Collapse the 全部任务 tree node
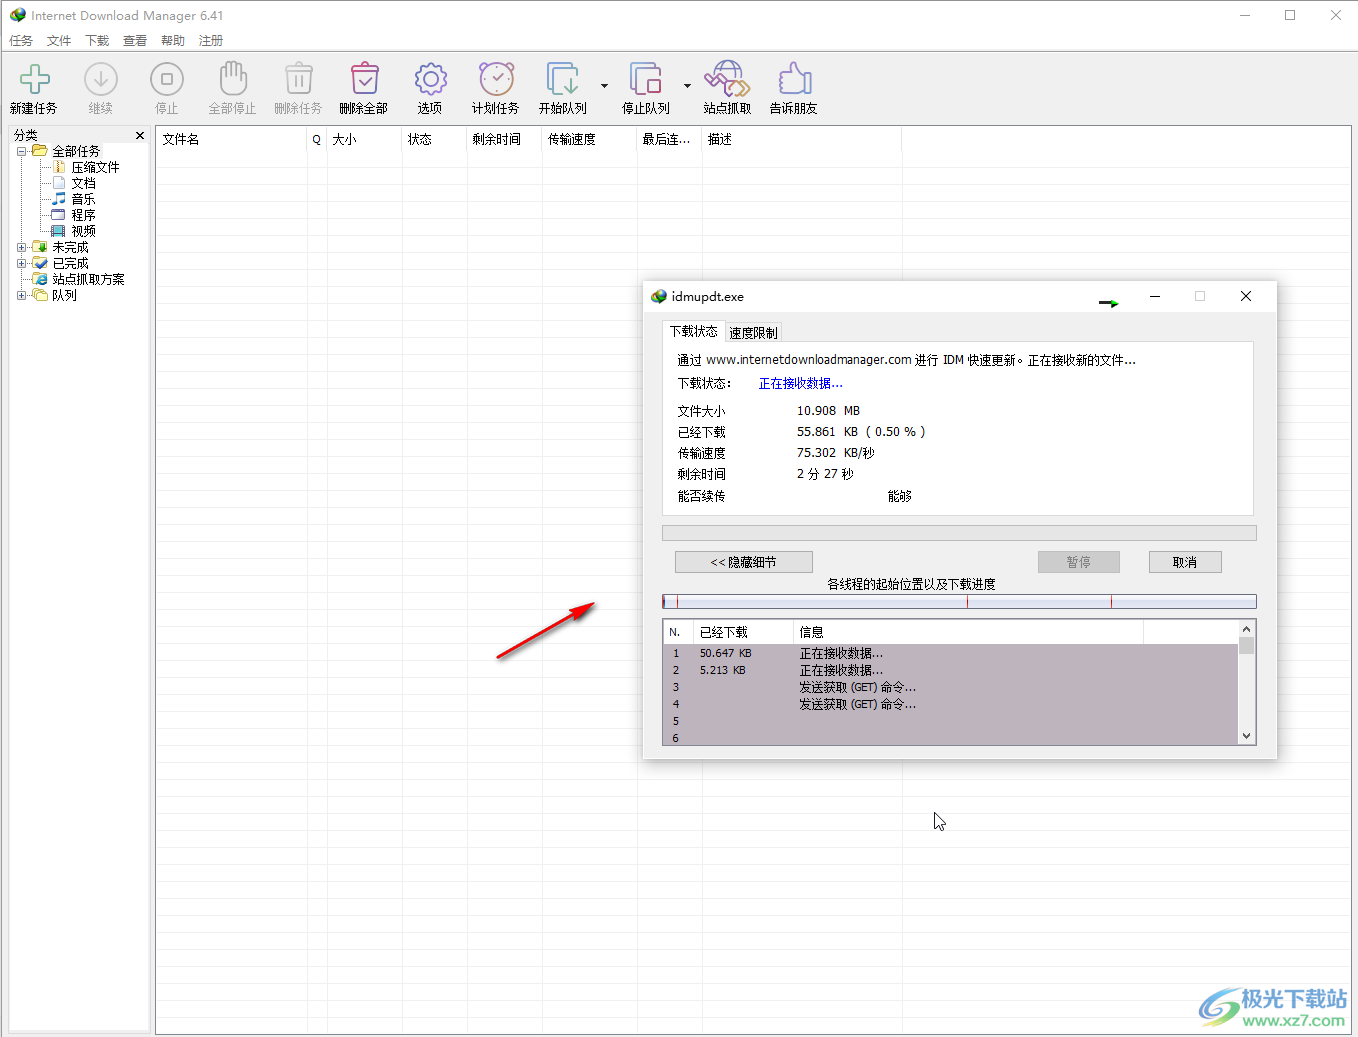This screenshot has height=1037, width=1358. point(22,151)
